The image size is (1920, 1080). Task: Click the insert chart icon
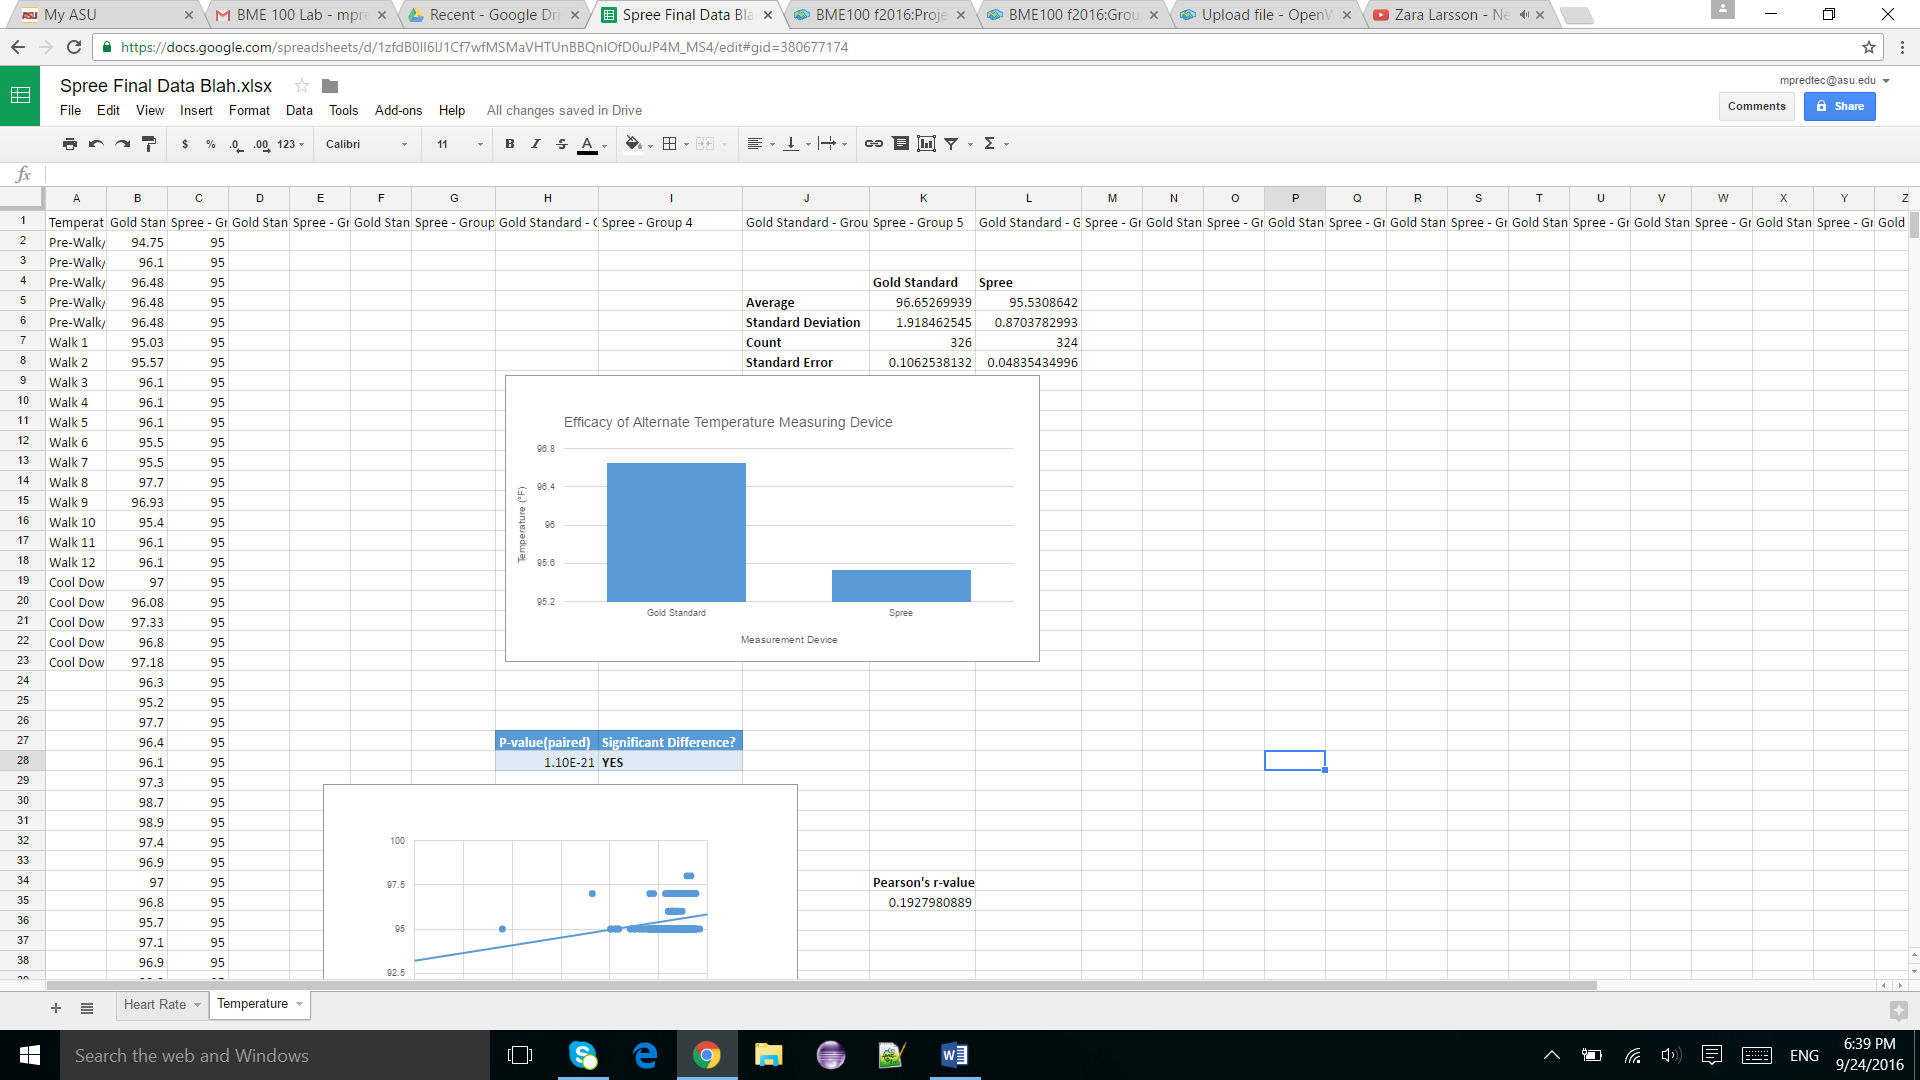tap(926, 144)
